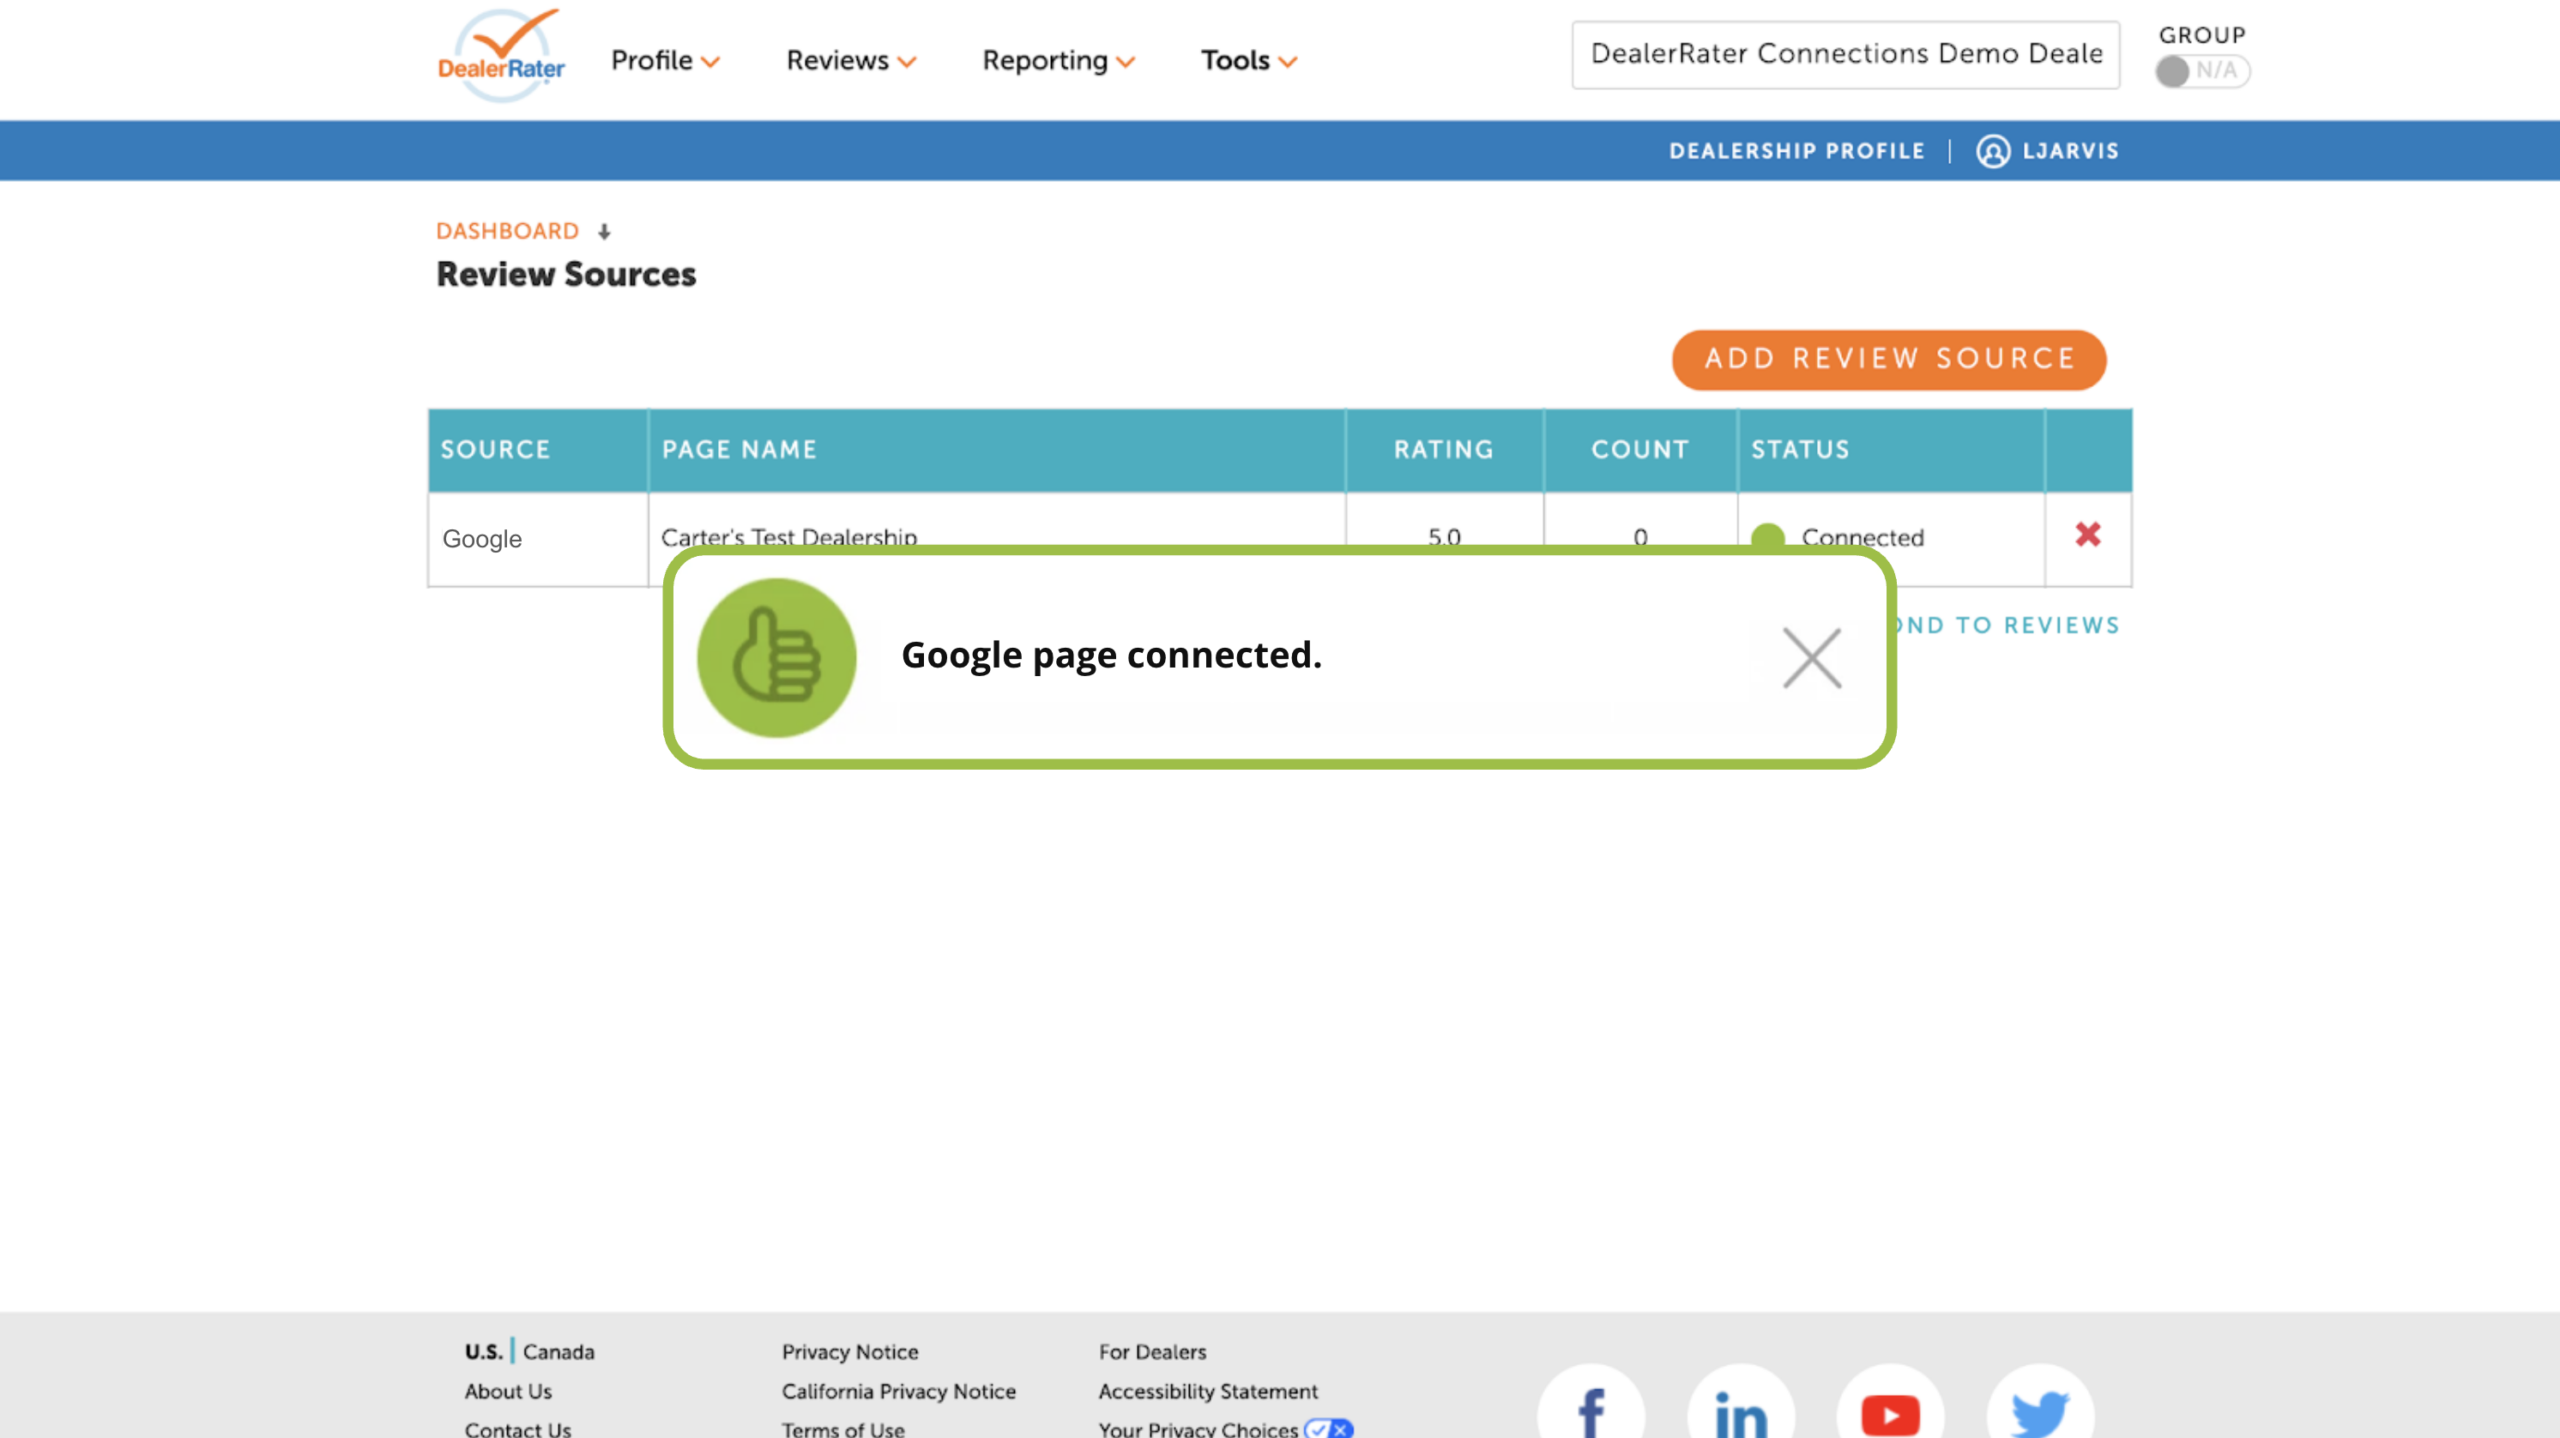Click the Google page connected message text
This screenshot has width=2560, height=1438.
tap(1111, 656)
